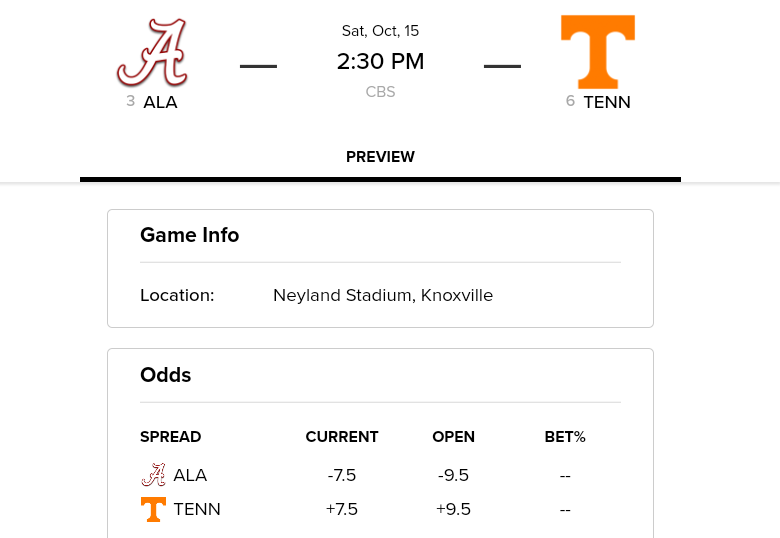Select the ALA team name in header
Viewport: 780px width, 538px height.
[x=160, y=102]
